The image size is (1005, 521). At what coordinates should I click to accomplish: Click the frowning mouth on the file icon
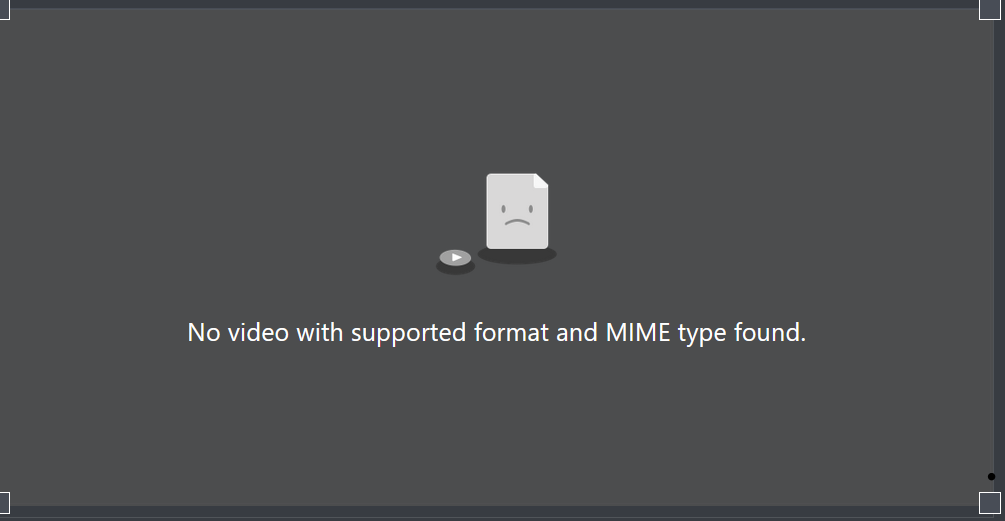coord(517,222)
